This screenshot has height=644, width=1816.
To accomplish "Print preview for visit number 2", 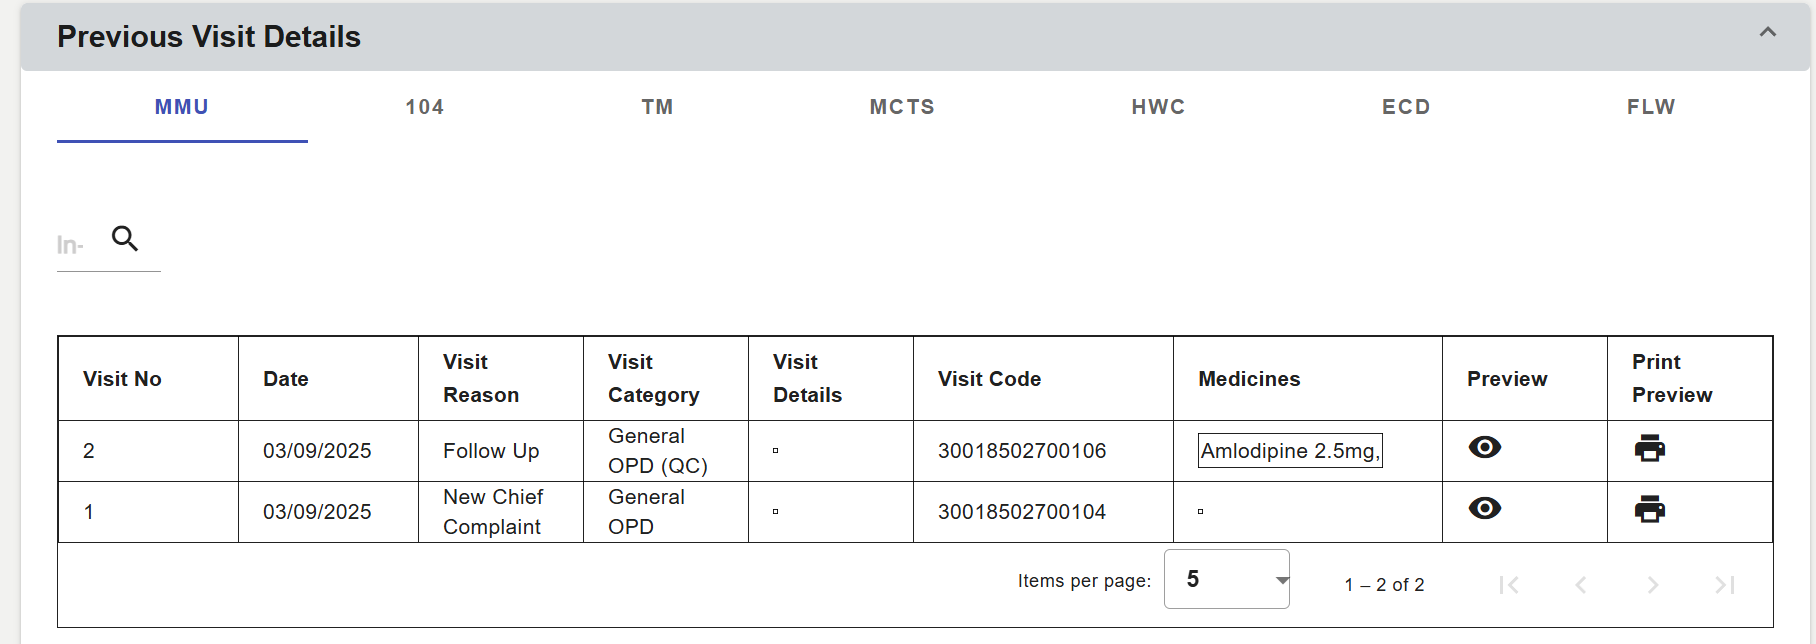I will [x=1649, y=448].
